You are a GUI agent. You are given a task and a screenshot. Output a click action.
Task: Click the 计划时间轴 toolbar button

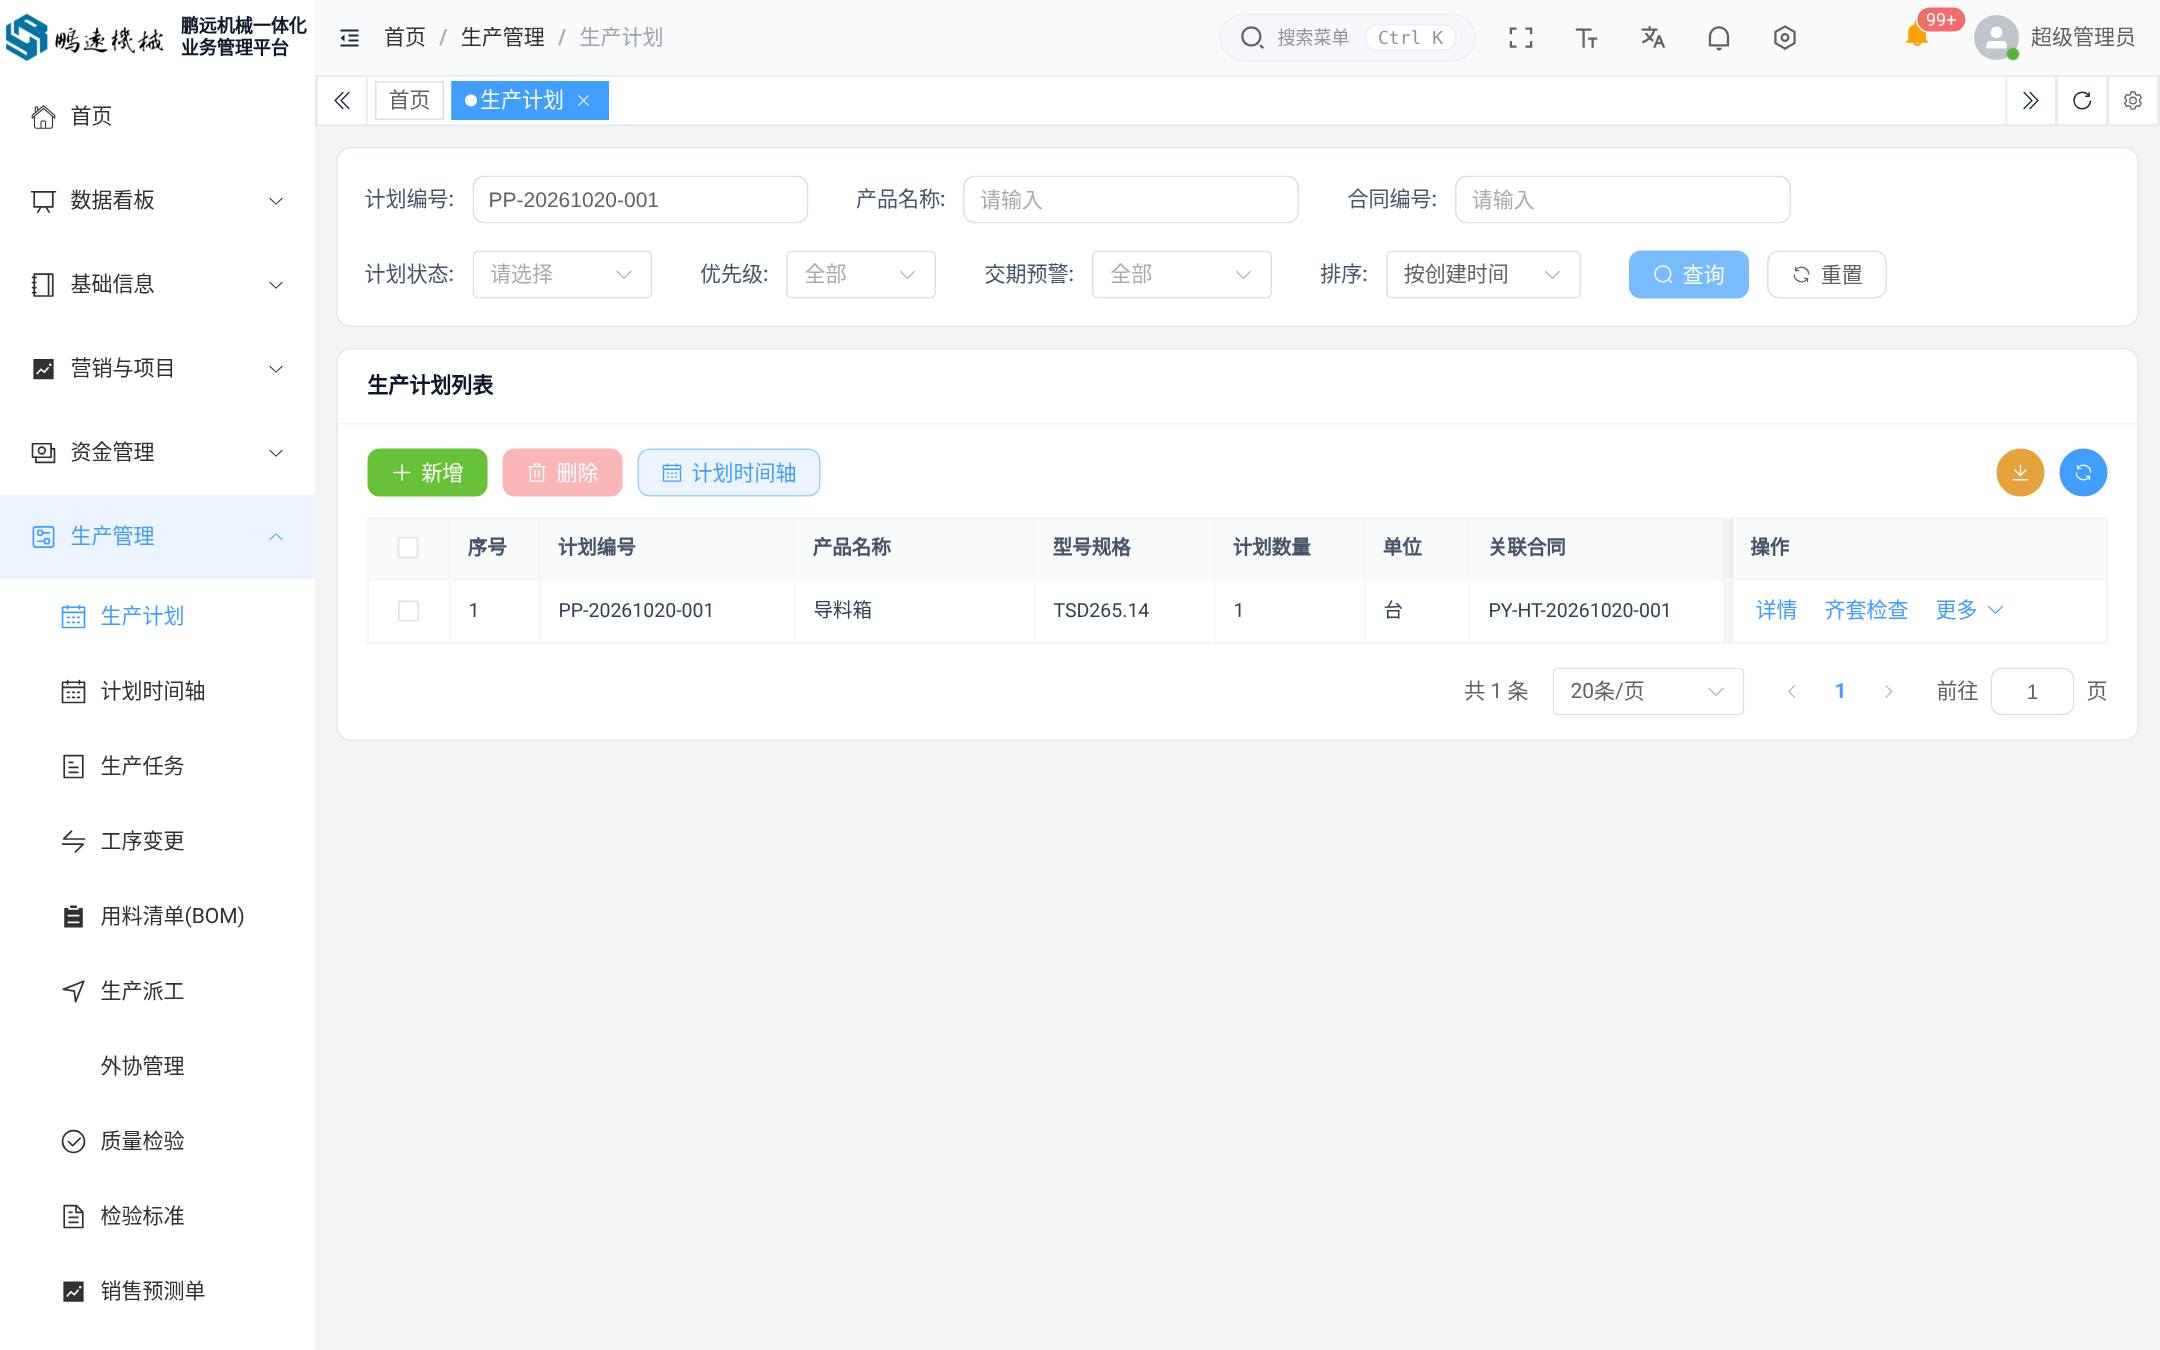728,472
